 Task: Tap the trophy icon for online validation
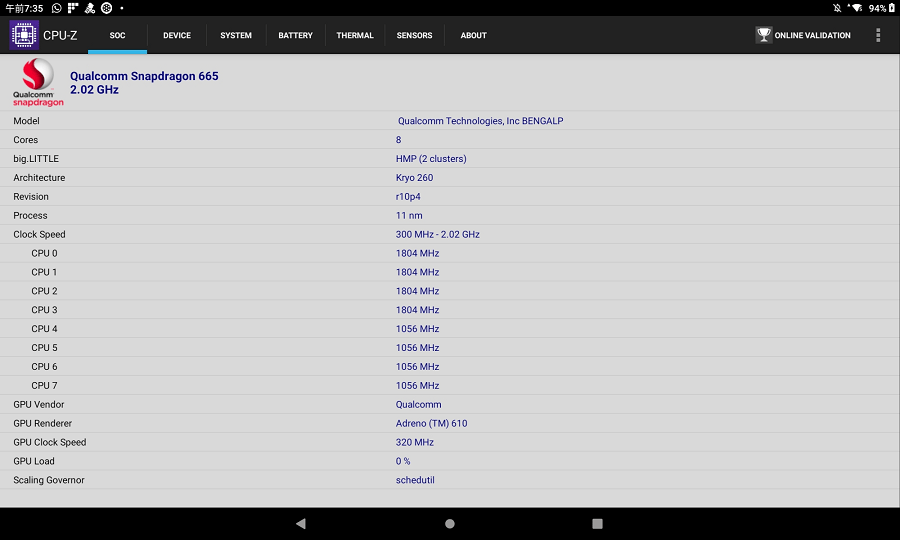coord(763,35)
